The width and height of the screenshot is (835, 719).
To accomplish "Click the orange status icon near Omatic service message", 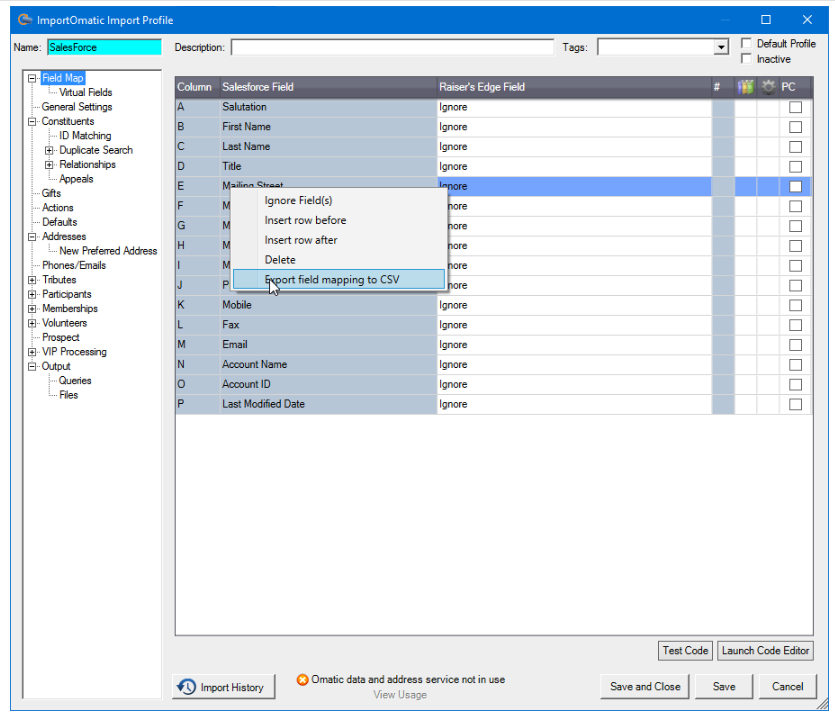I will (302, 678).
